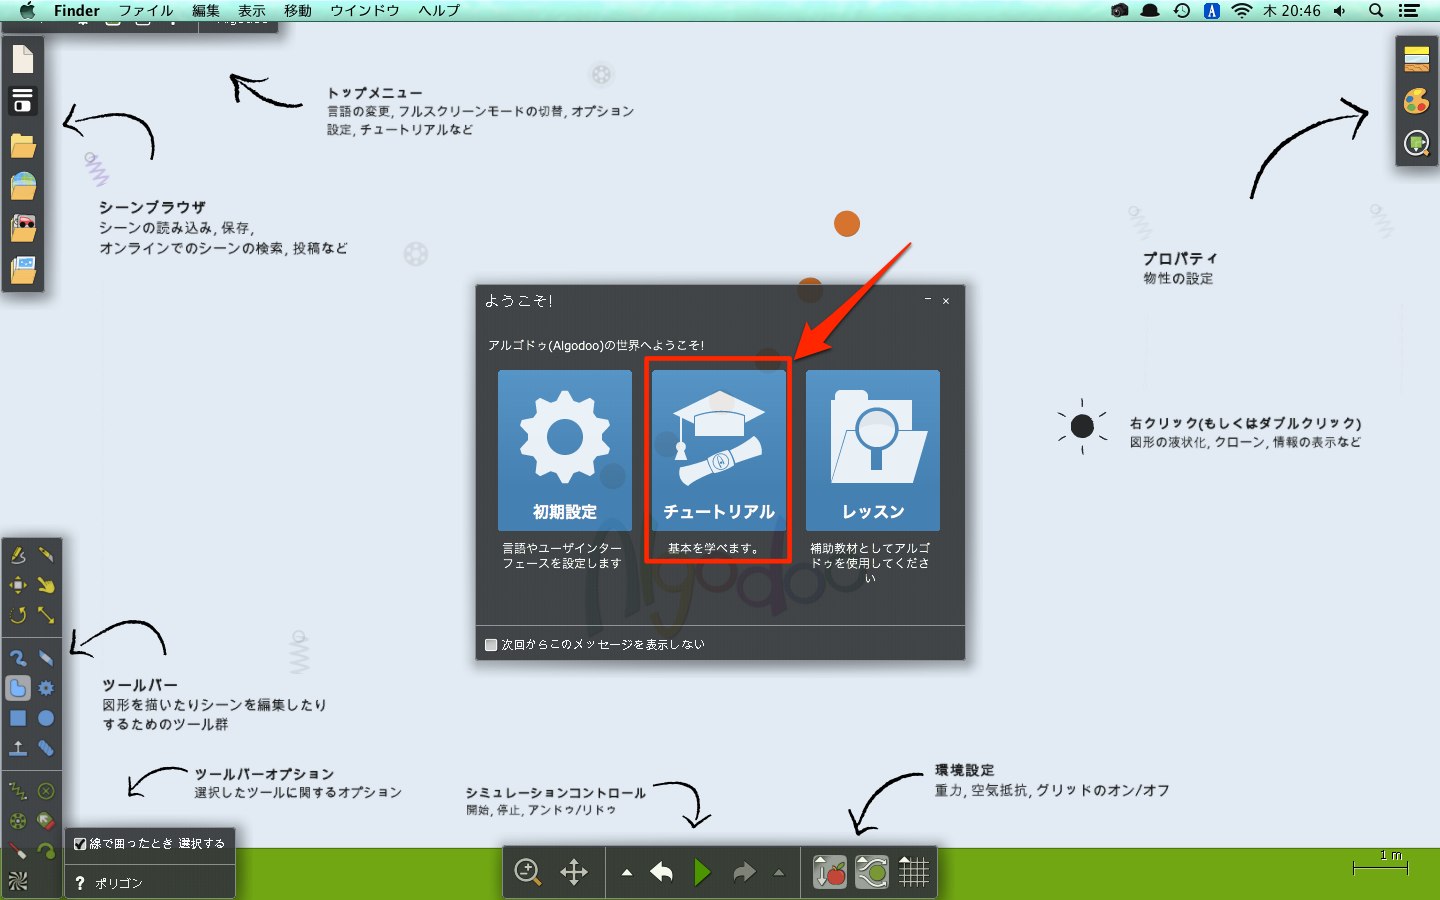The height and width of the screenshot is (900, 1440).
Task: Undo the last action with curved arrow
Action: (x=661, y=872)
